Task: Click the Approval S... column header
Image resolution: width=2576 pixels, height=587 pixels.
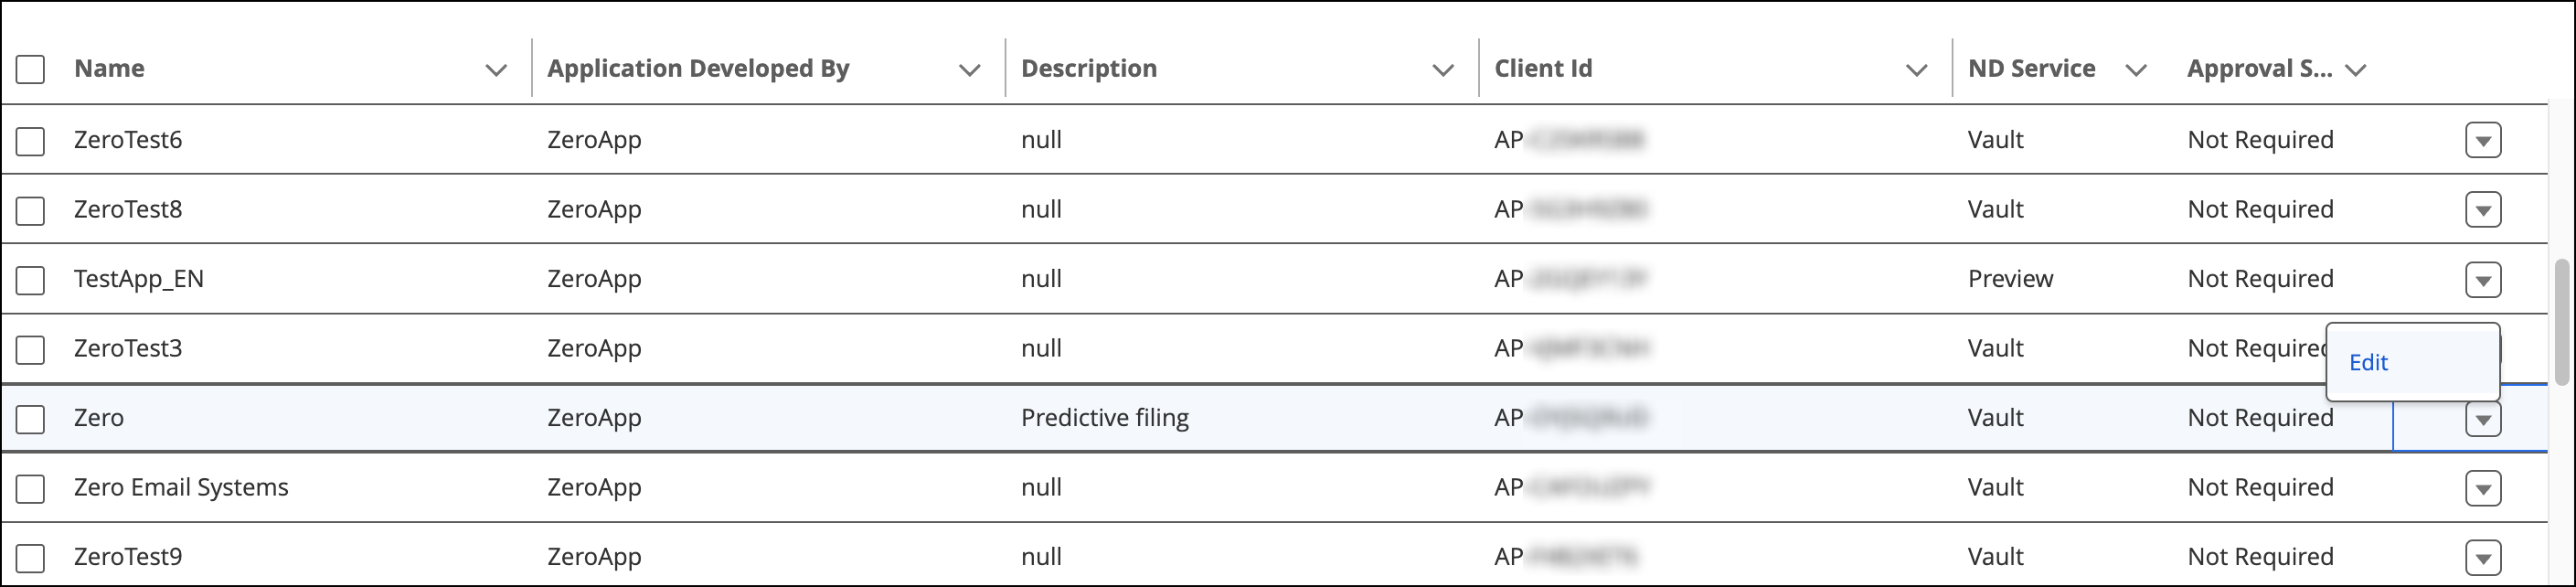Action: [x=2259, y=68]
